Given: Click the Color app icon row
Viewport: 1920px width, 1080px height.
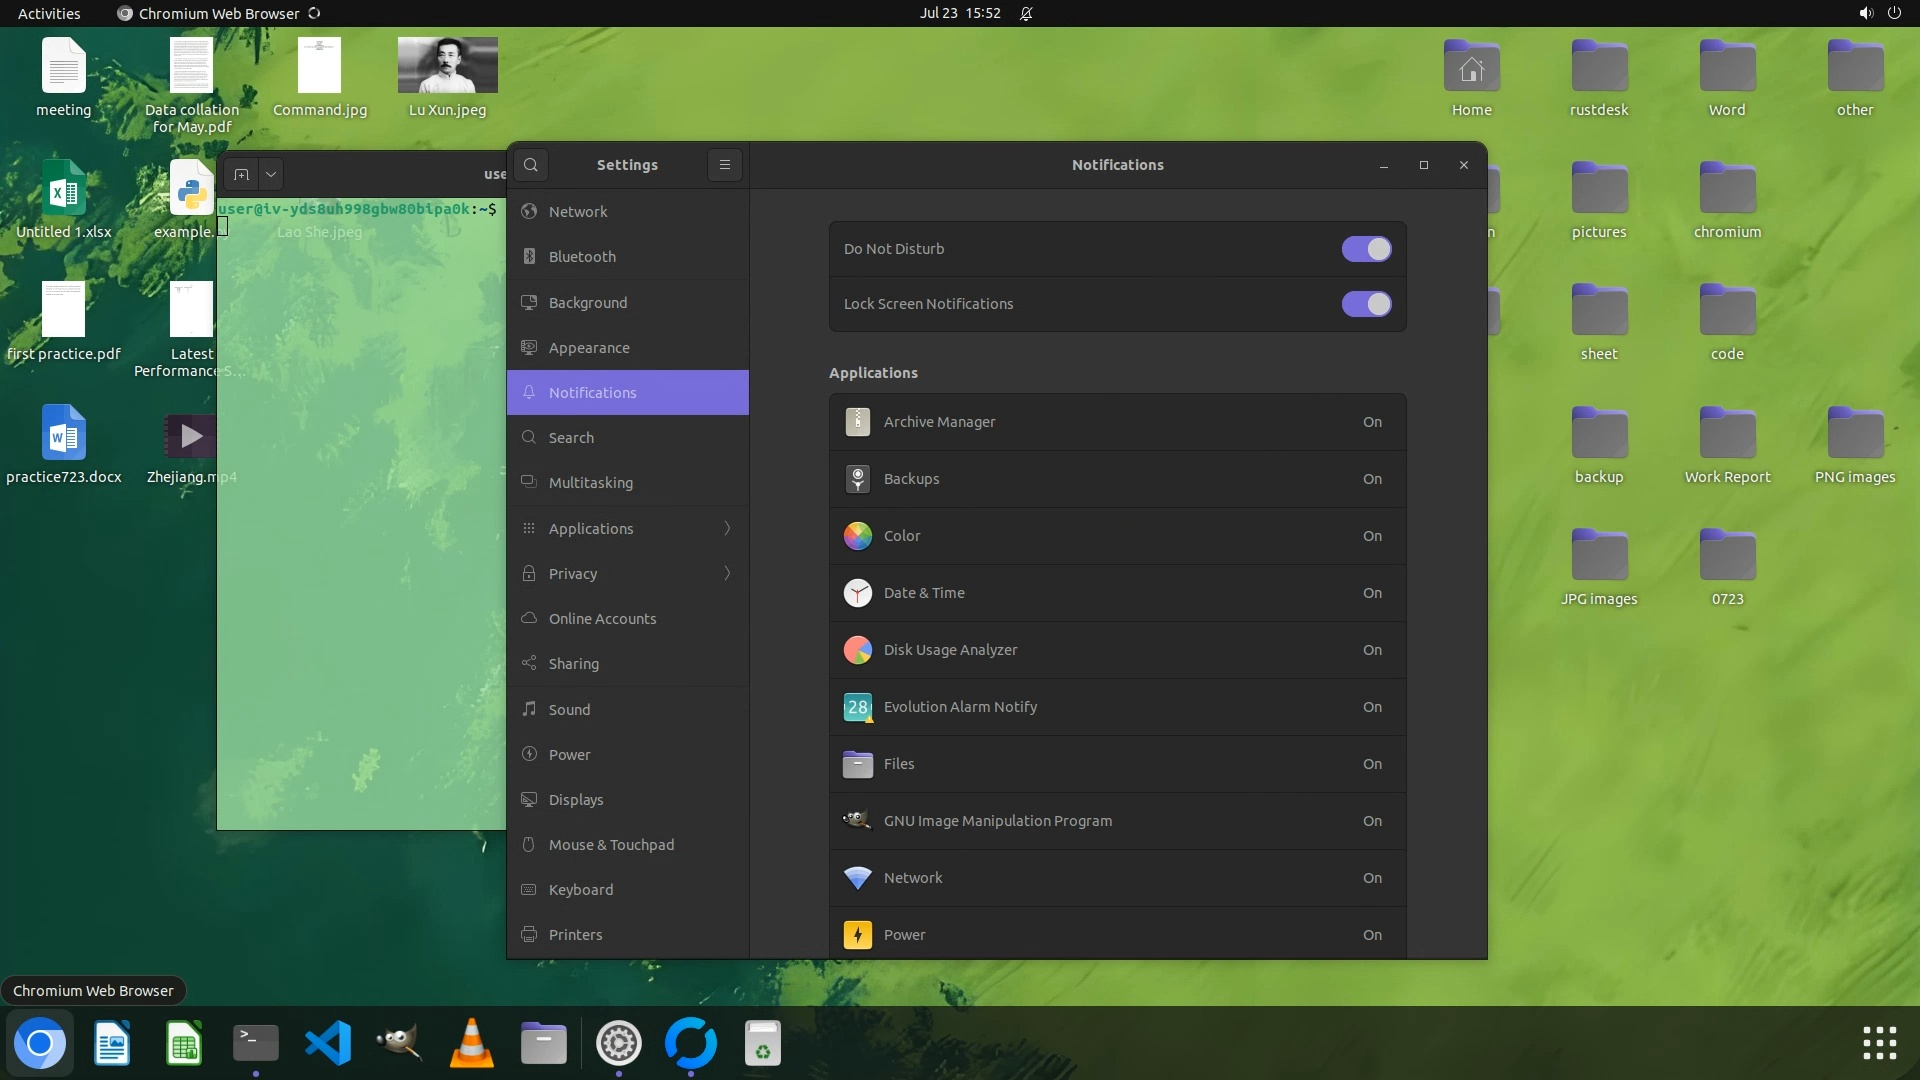Looking at the screenshot, I should [x=857, y=536].
